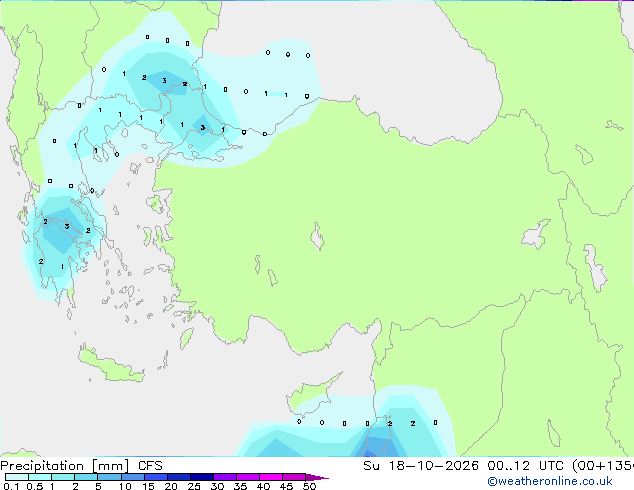This screenshot has height=490, width=634.
Task: Click the '0.5' legend scale label
Action: coord(34,486)
